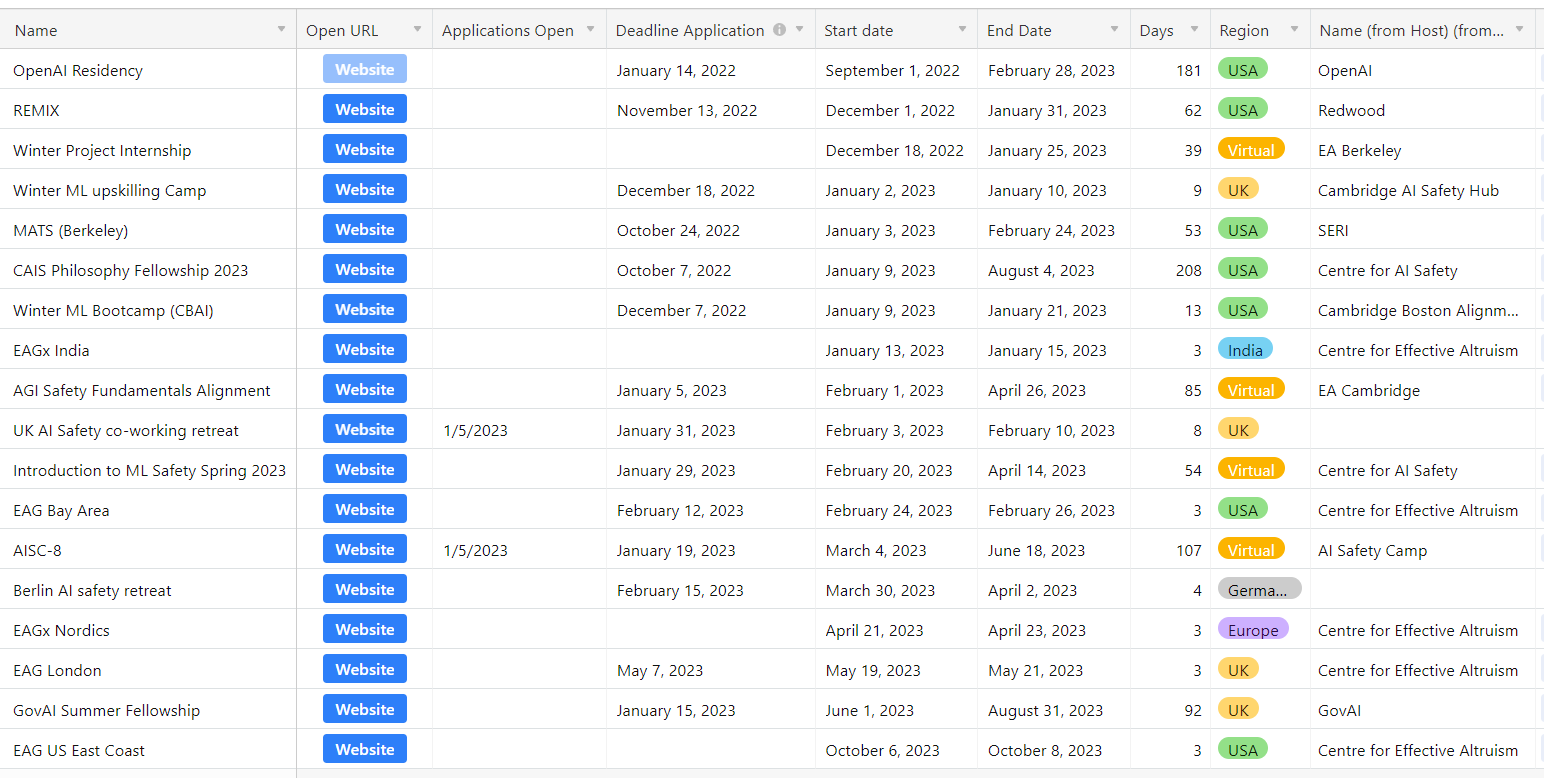Image resolution: width=1544 pixels, height=778 pixels.
Task: Select the Europe region tag for EAGx Nordics
Action: [x=1252, y=630]
